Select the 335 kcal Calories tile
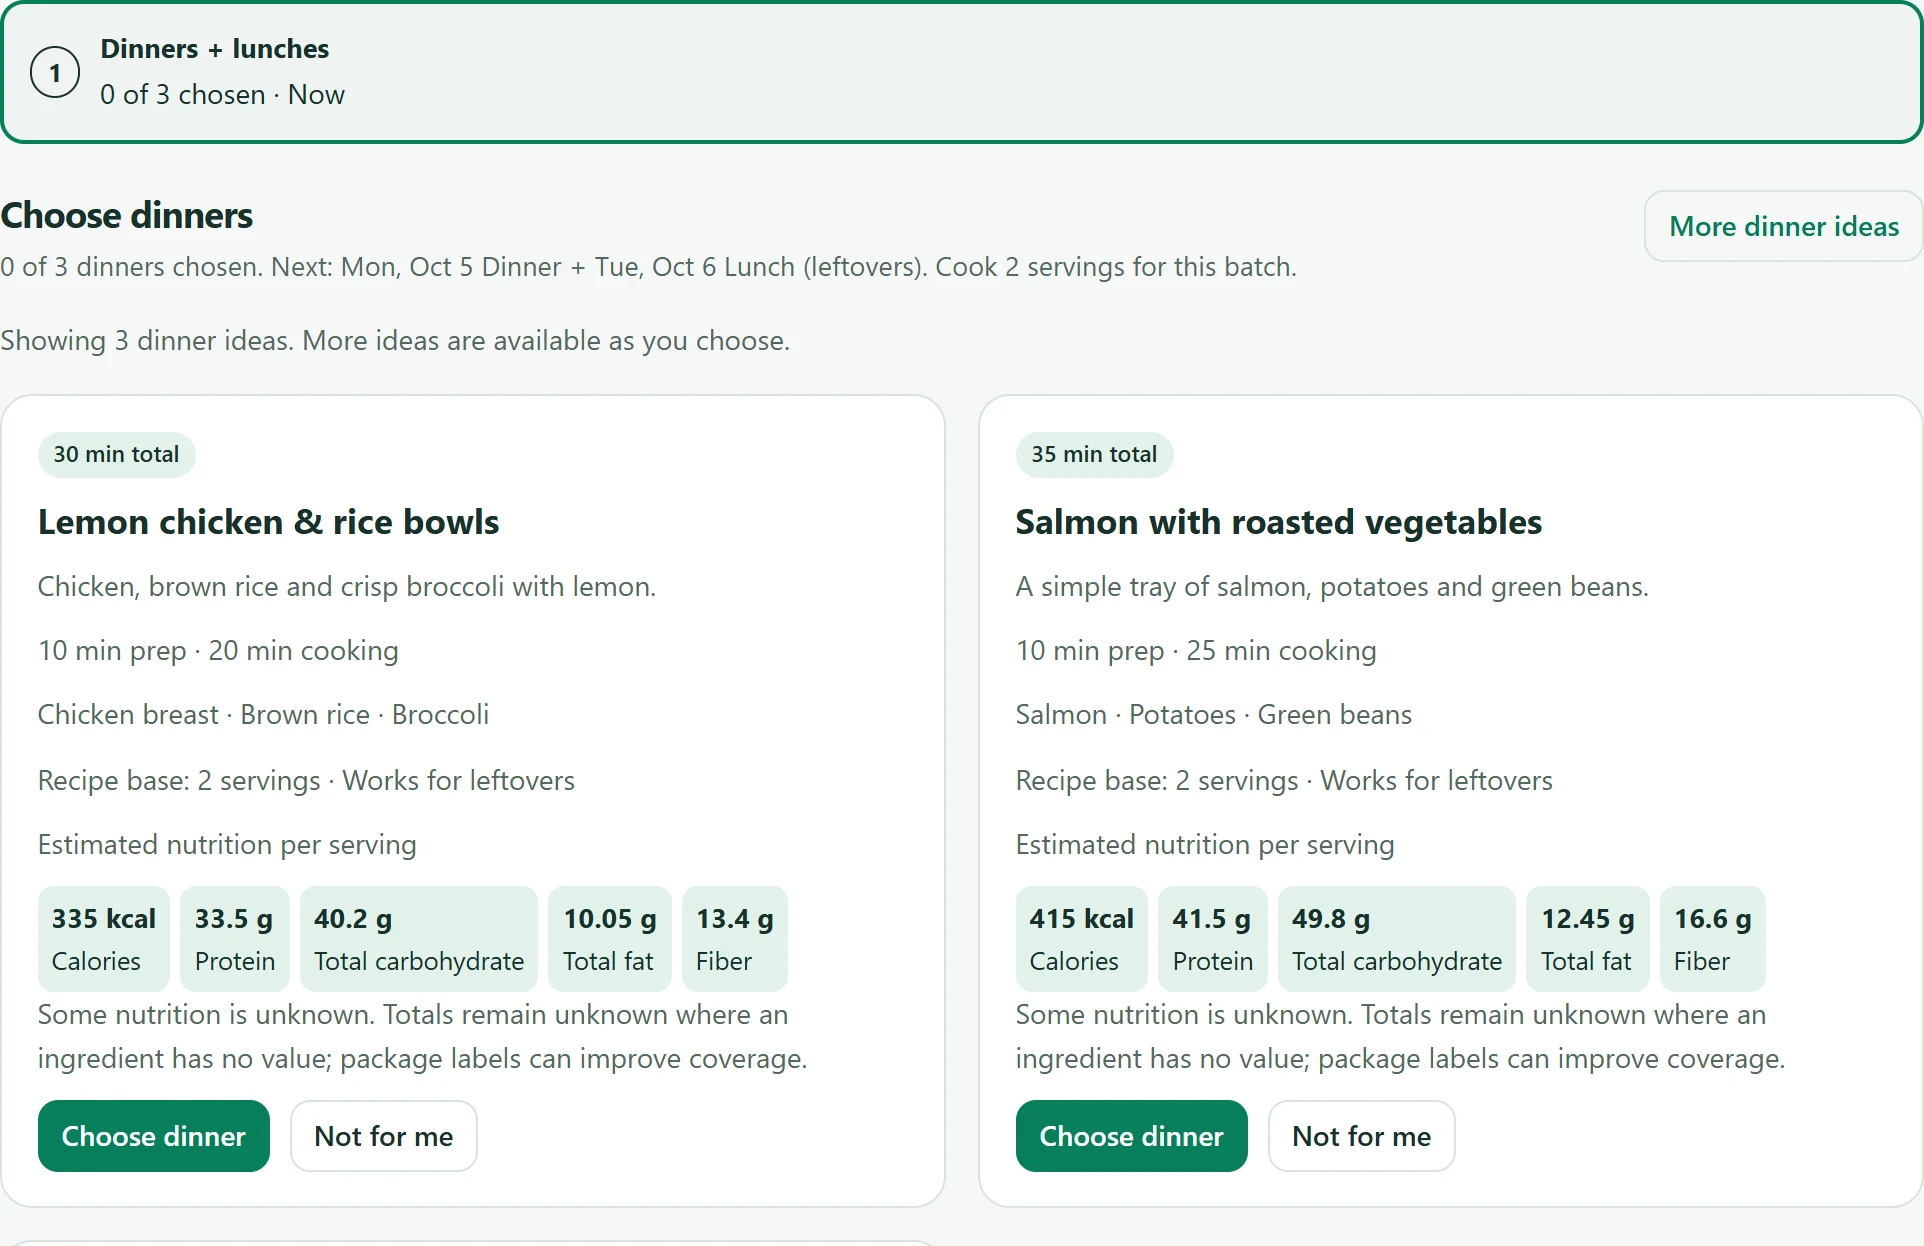The height and width of the screenshot is (1246, 1924). pos(104,939)
